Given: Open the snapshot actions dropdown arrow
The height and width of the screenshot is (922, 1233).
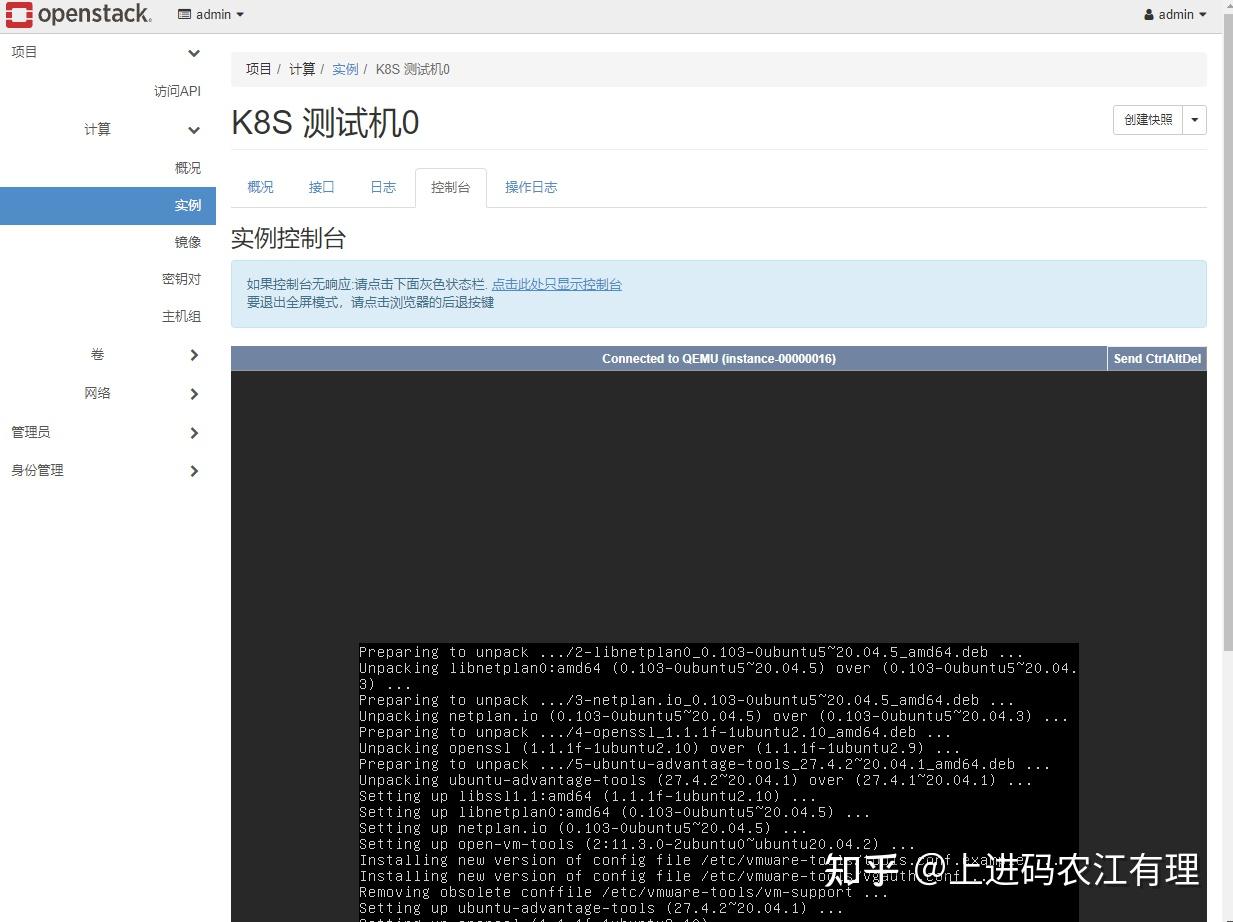Looking at the screenshot, I should (x=1194, y=119).
